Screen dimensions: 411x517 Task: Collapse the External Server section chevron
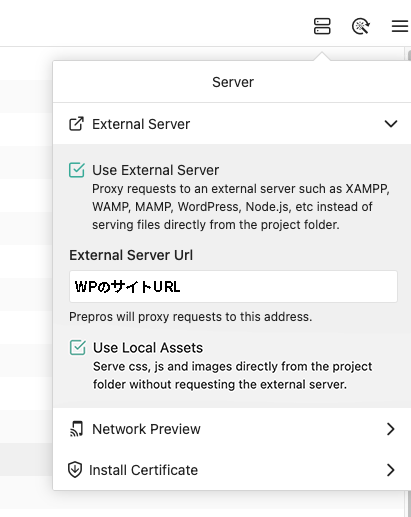pos(391,124)
